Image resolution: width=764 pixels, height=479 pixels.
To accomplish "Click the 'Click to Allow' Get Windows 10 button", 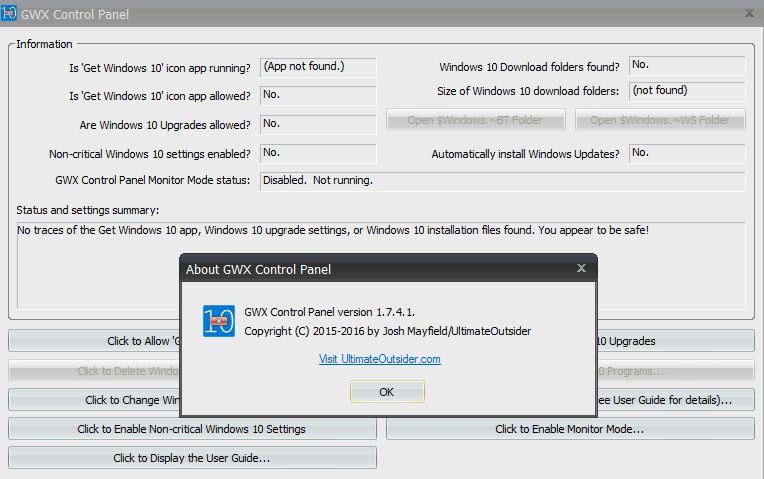I will coord(94,341).
